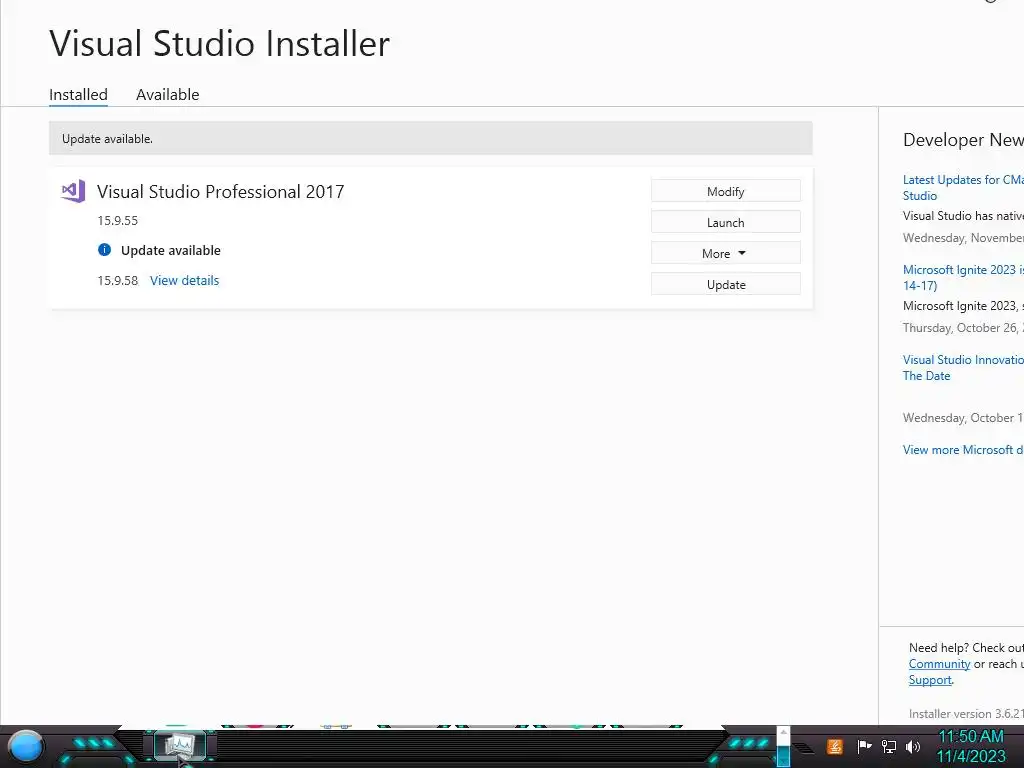Open the Action Center flag tray icon
Image resolution: width=1024 pixels, height=768 pixels.
(864, 746)
